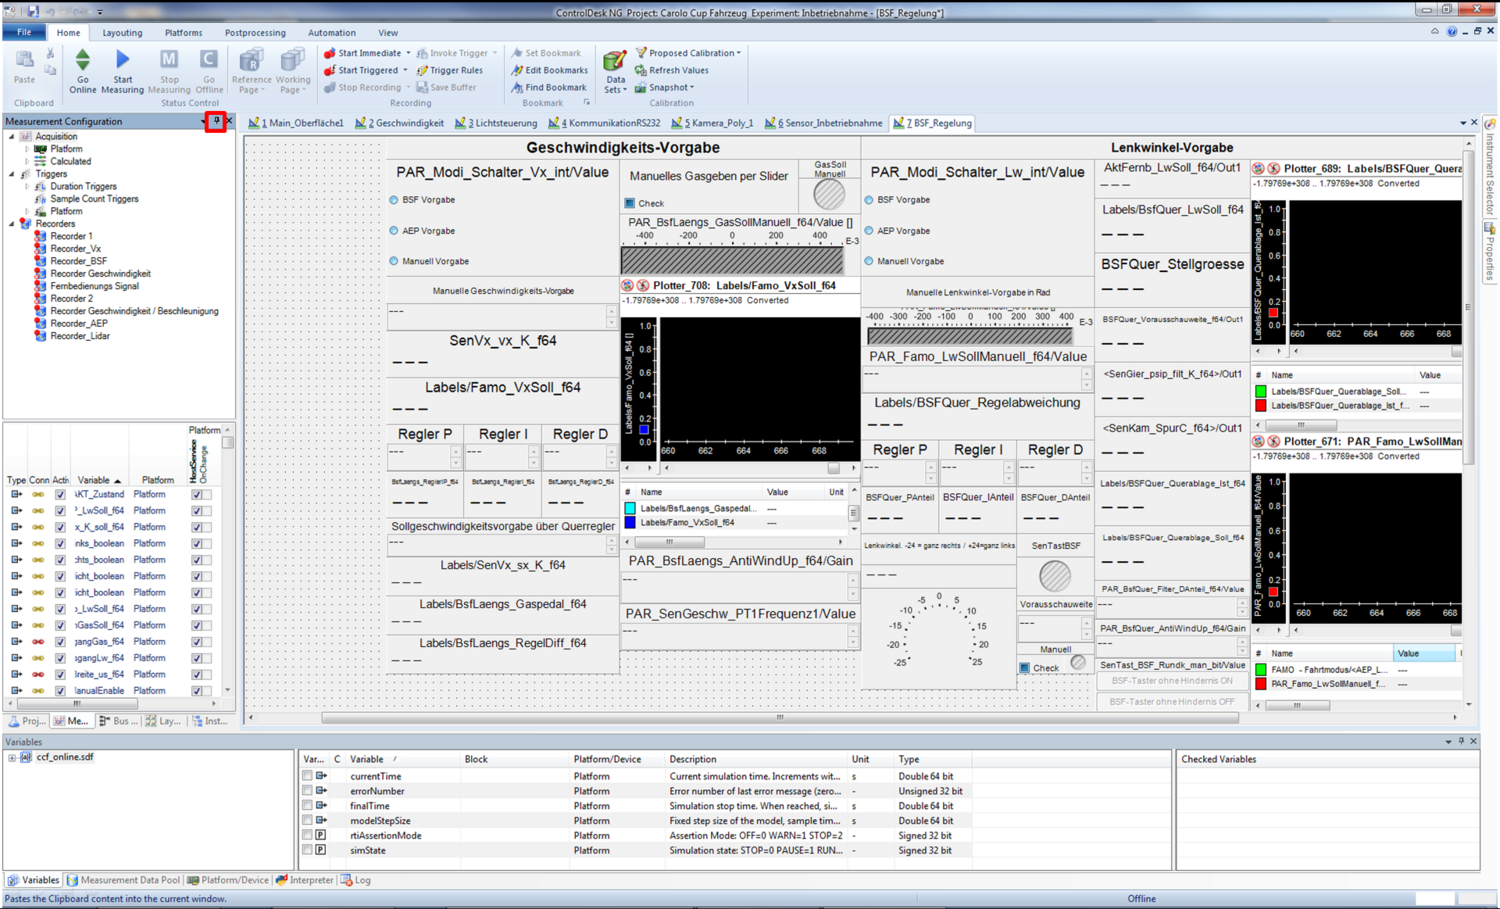Open the Layouting ribbon tab

122,32
